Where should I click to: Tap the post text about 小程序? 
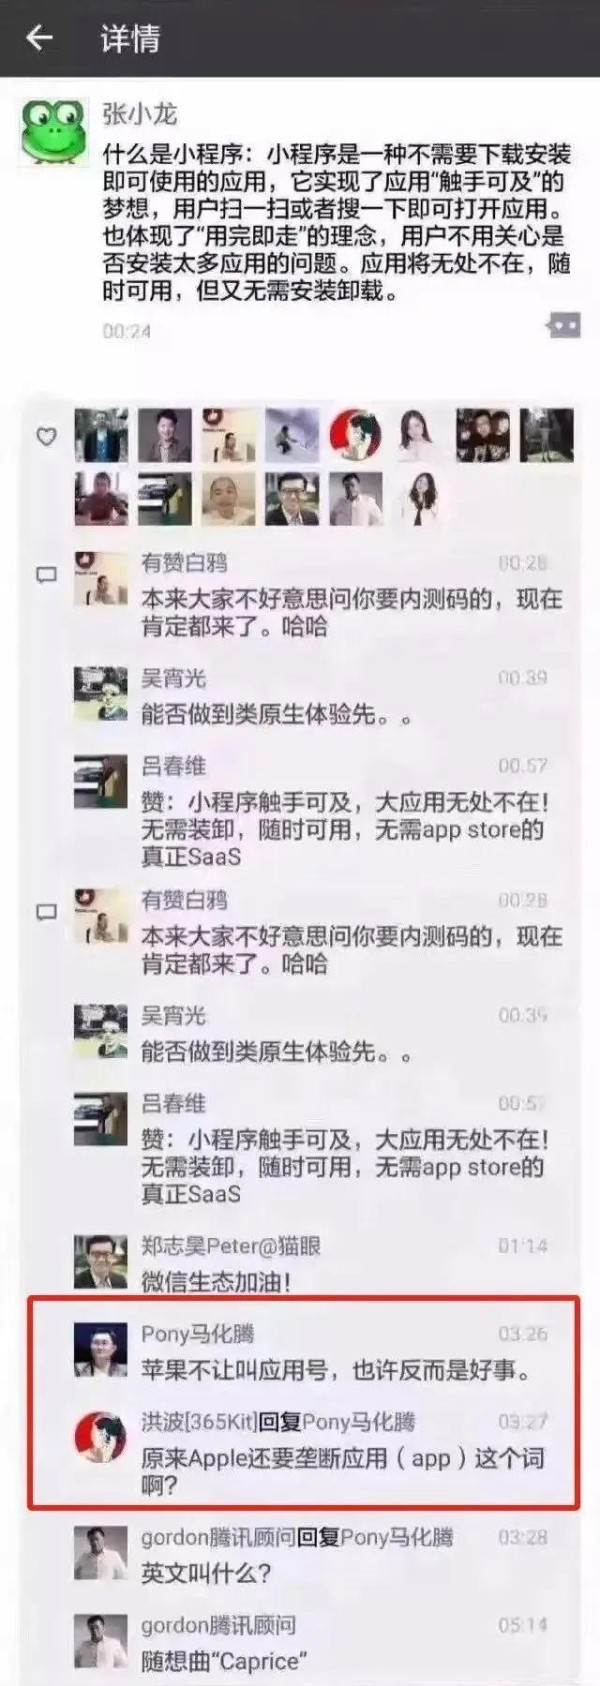coord(337,223)
